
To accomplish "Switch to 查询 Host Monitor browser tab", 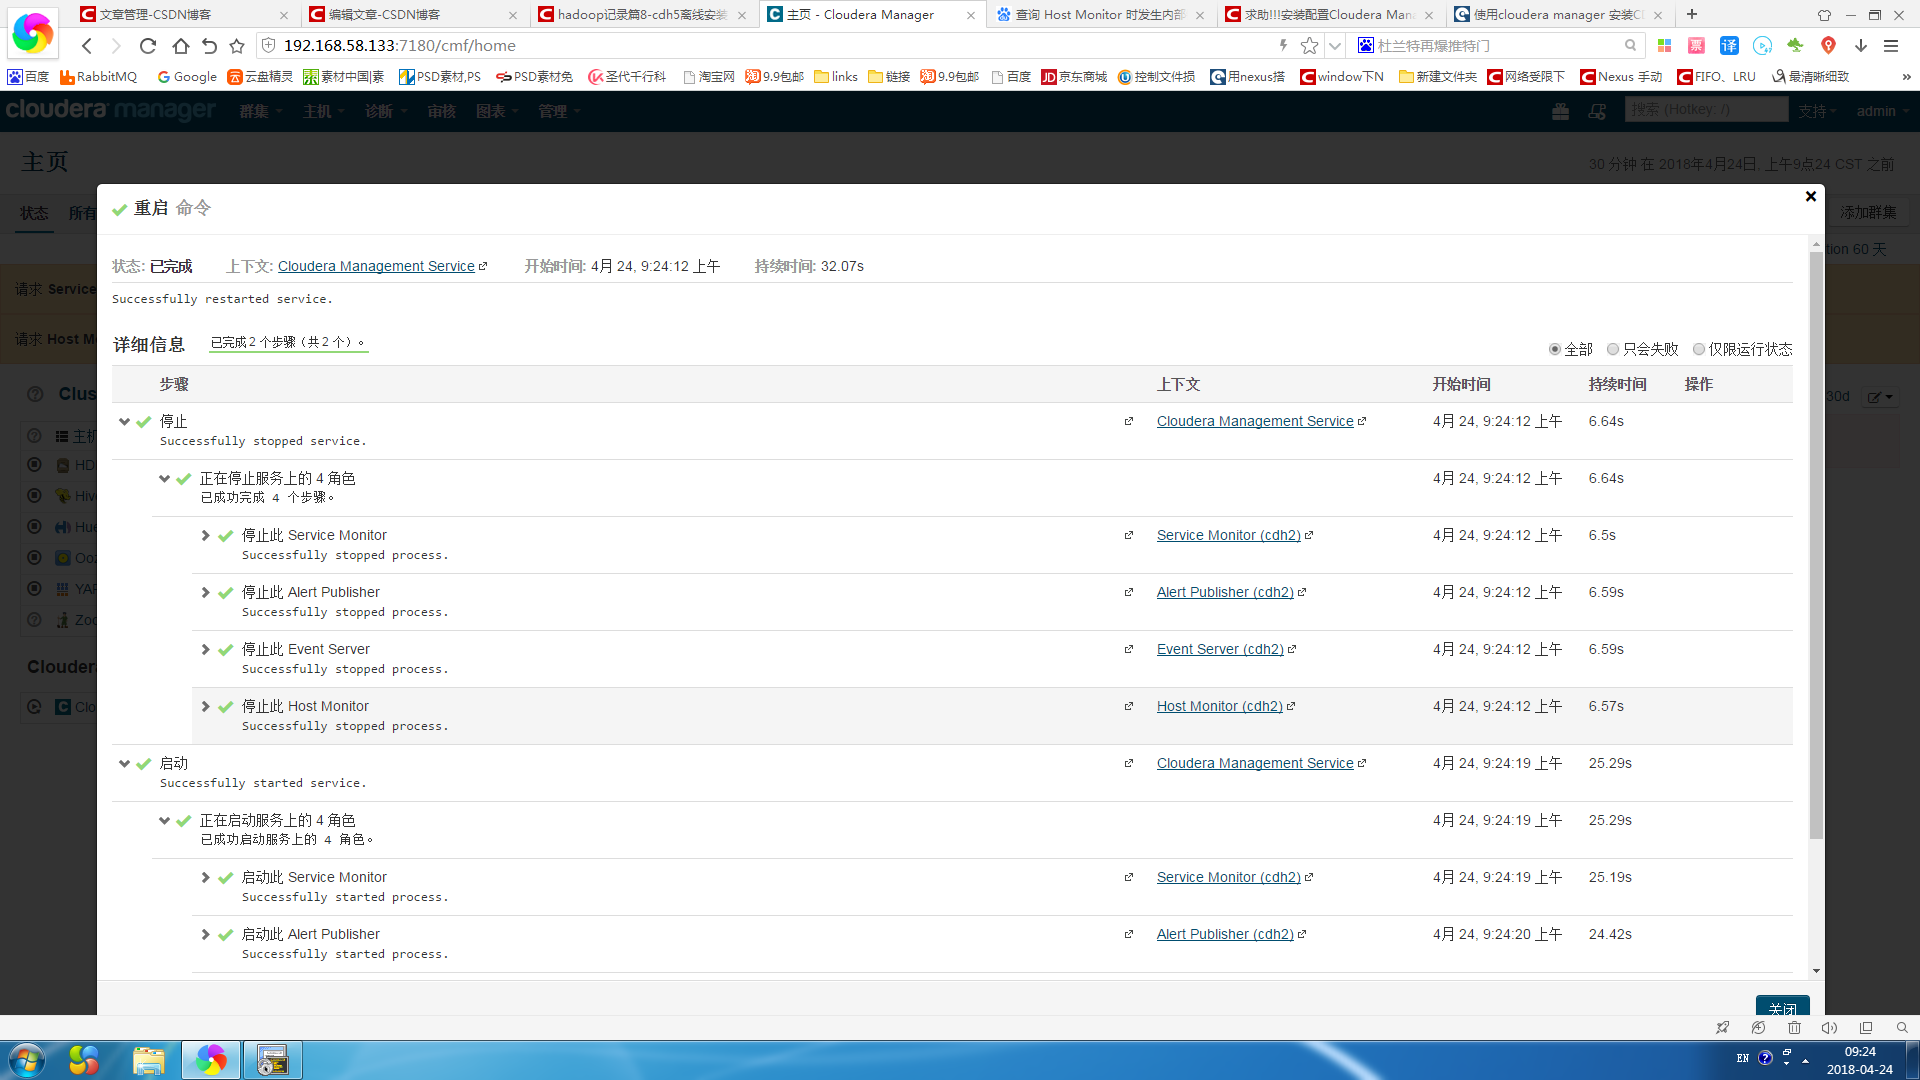I will coord(1100,15).
